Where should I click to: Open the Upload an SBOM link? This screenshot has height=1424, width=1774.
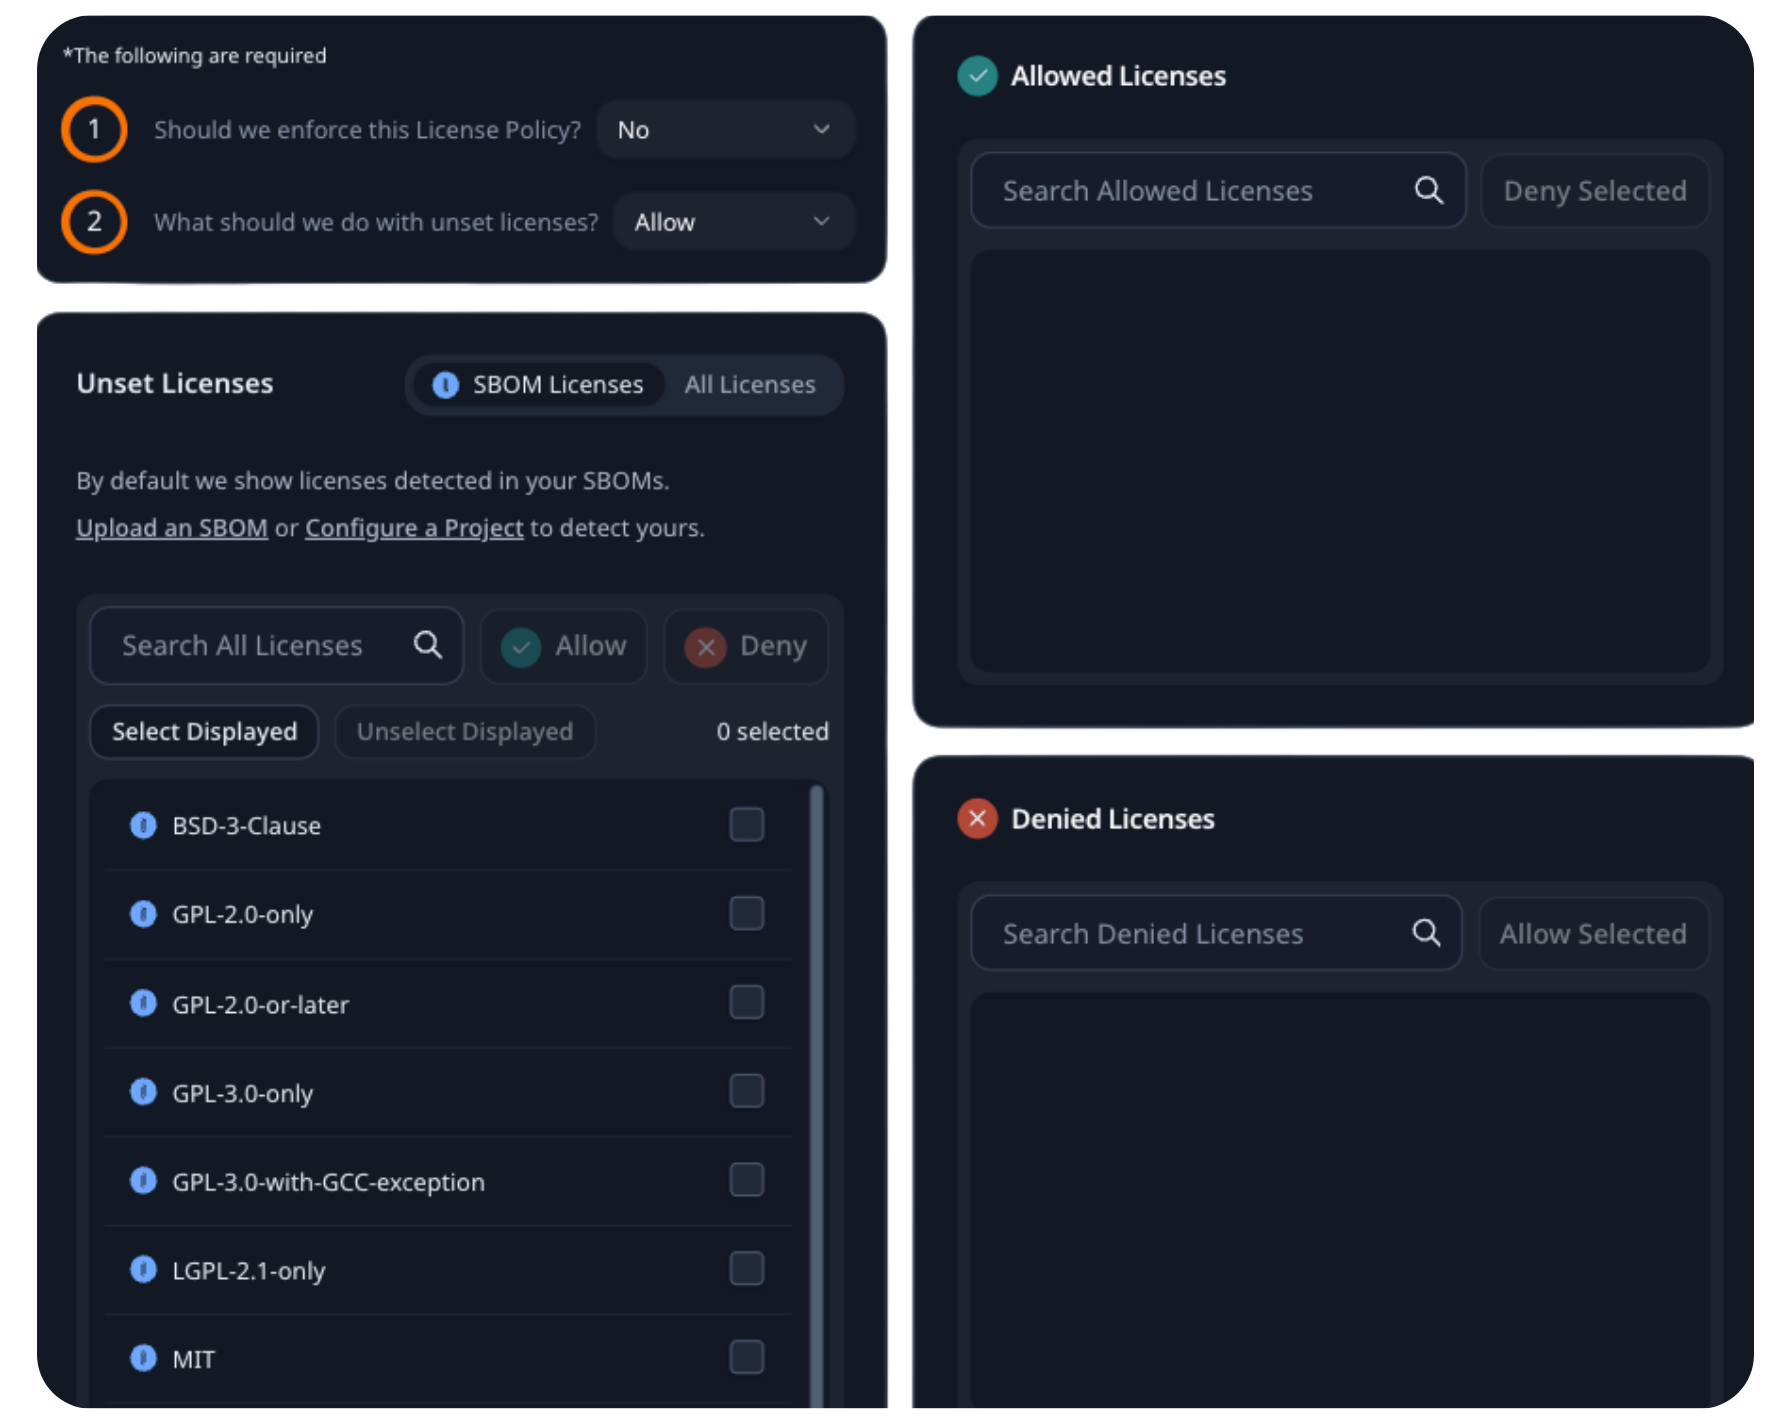(171, 527)
